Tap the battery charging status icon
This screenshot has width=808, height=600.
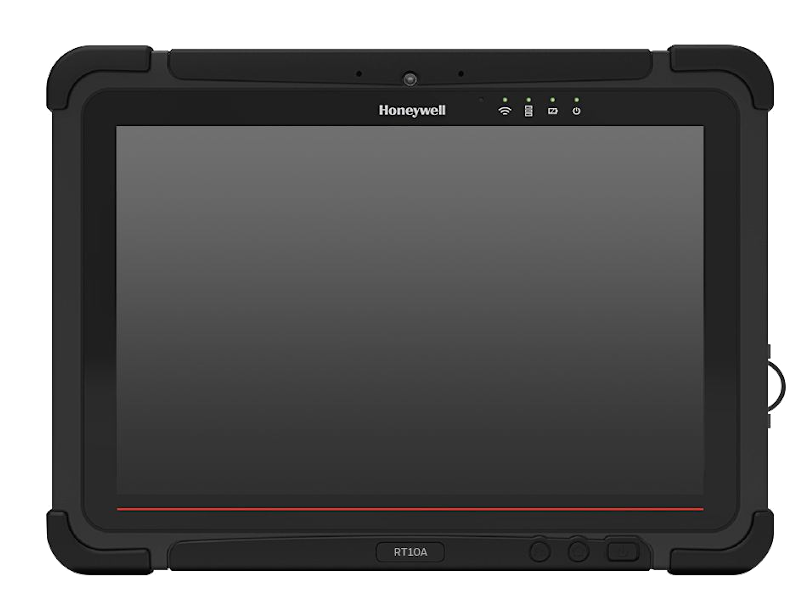[x=552, y=111]
